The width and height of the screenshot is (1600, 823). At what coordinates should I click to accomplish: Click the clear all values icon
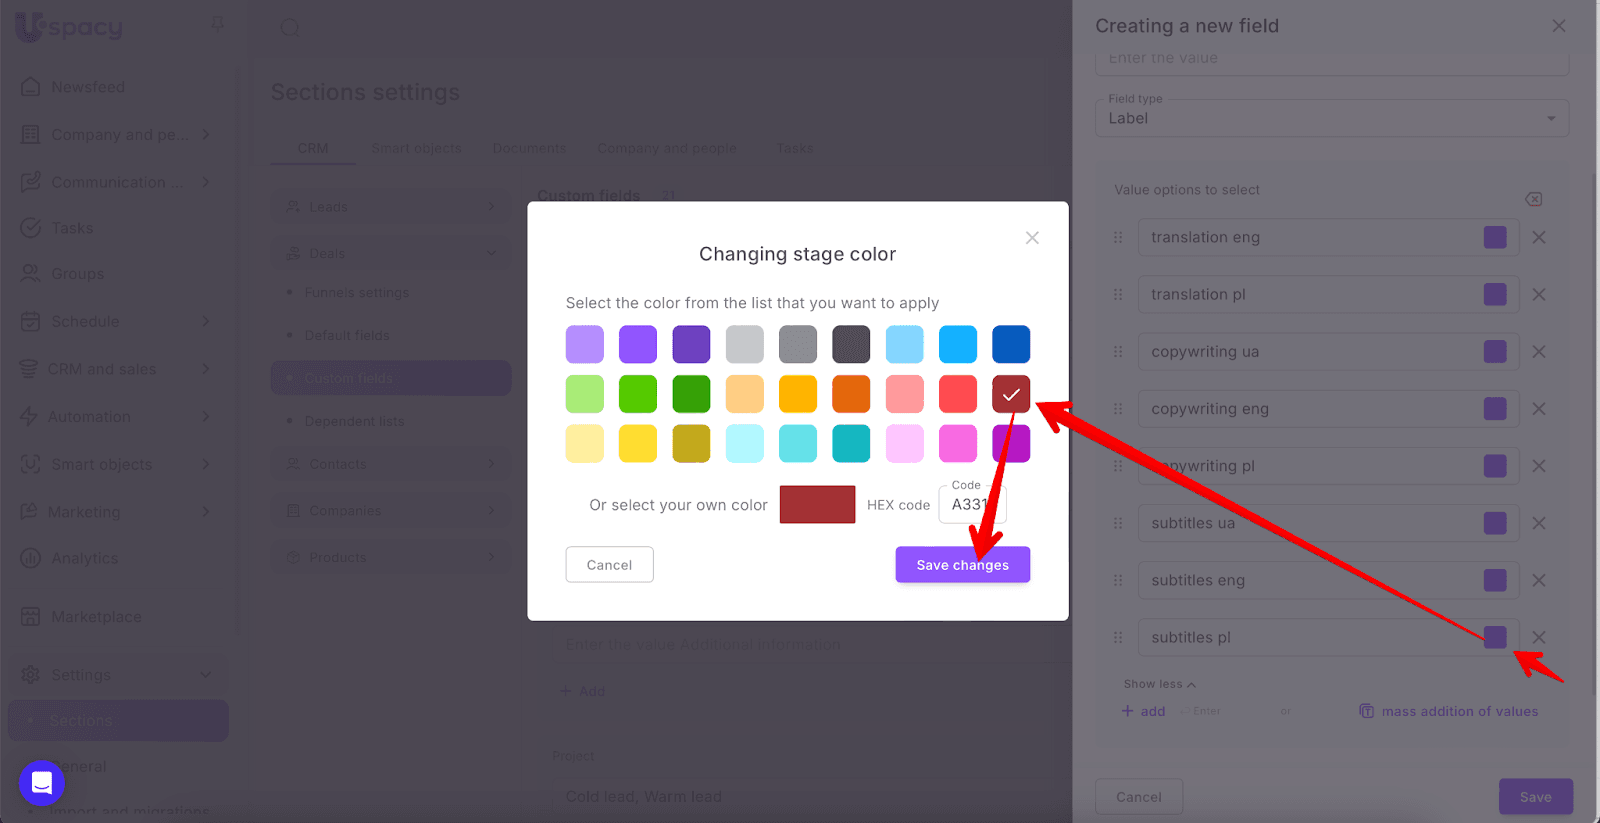pyautogui.click(x=1533, y=199)
